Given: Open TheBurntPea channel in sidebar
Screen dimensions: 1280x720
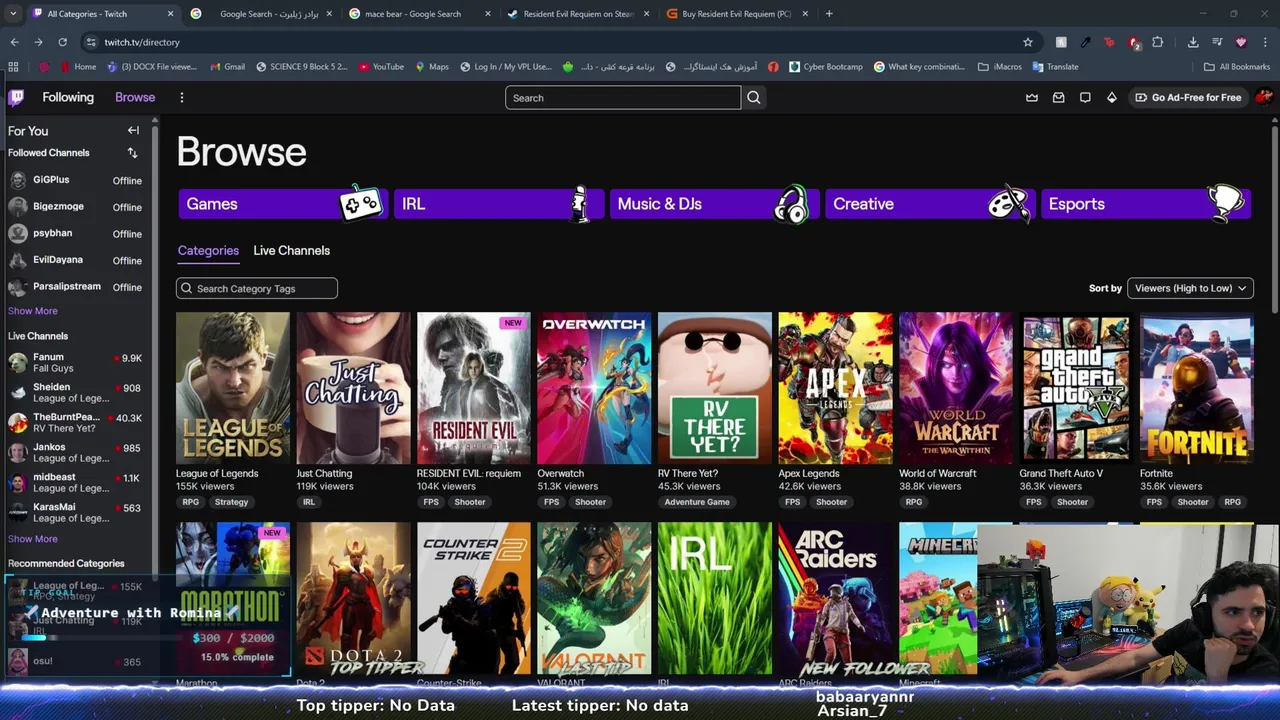Looking at the screenshot, I should pyautogui.click(x=77, y=423).
